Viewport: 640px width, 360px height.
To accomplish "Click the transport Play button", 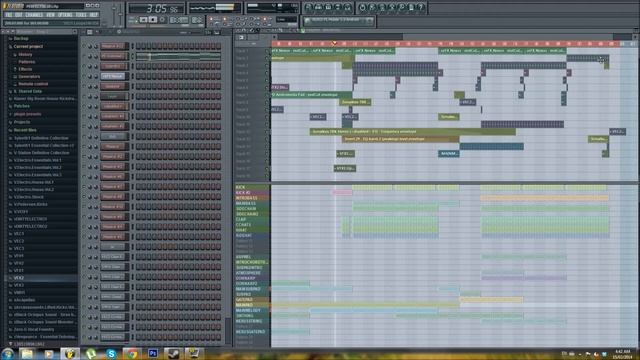I will (x=144, y=20).
